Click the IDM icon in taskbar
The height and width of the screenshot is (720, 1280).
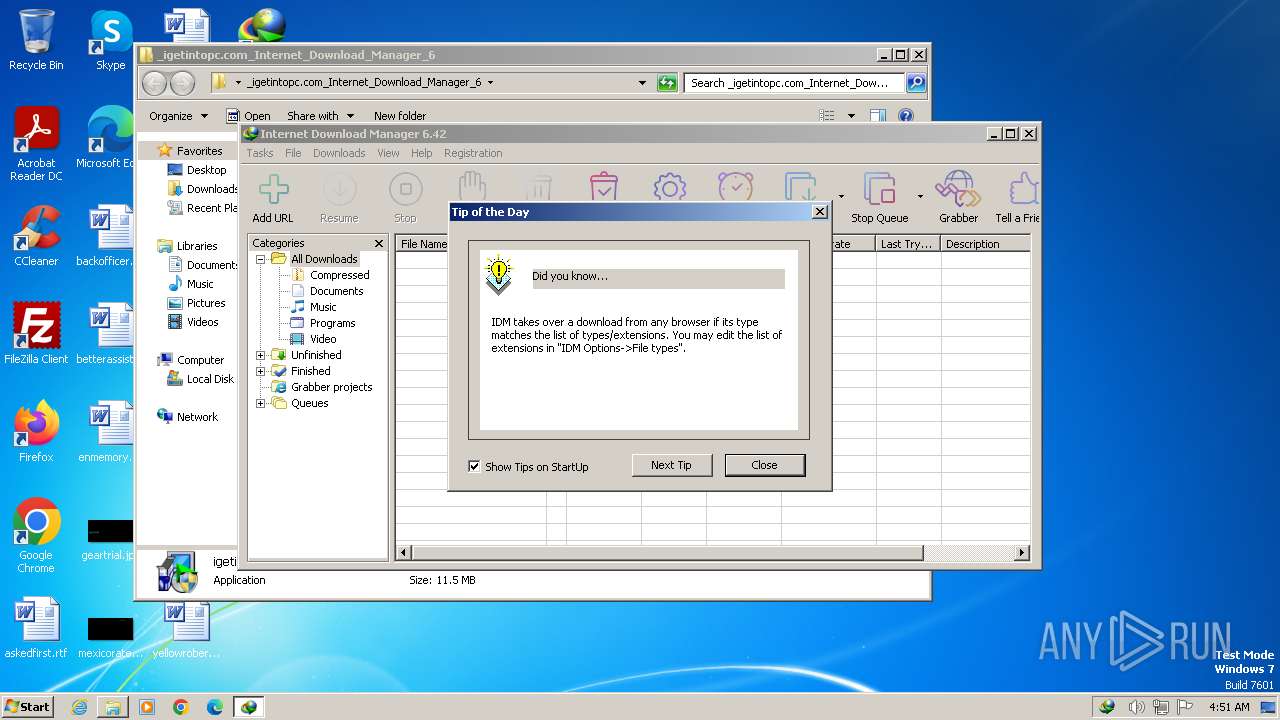click(x=248, y=707)
